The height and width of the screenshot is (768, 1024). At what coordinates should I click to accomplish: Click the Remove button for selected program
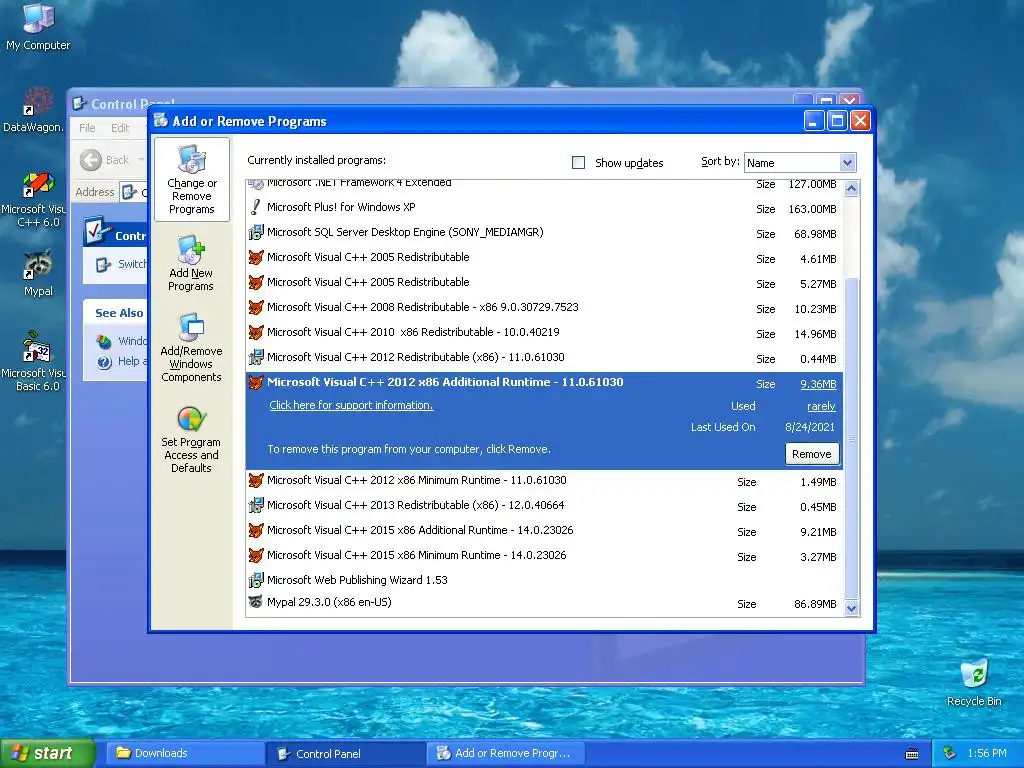click(812, 454)
